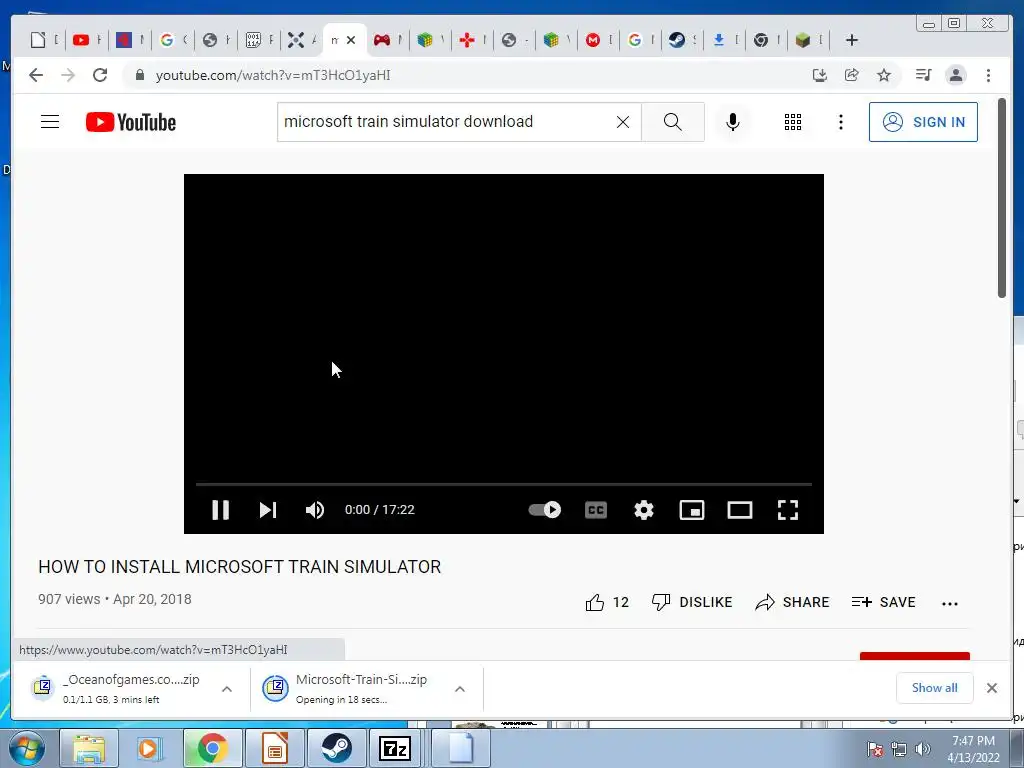This screenshot has width=1024, height=768.
Task: Open 7-Zip from the taskbar
Action: [x=396, y=748]
